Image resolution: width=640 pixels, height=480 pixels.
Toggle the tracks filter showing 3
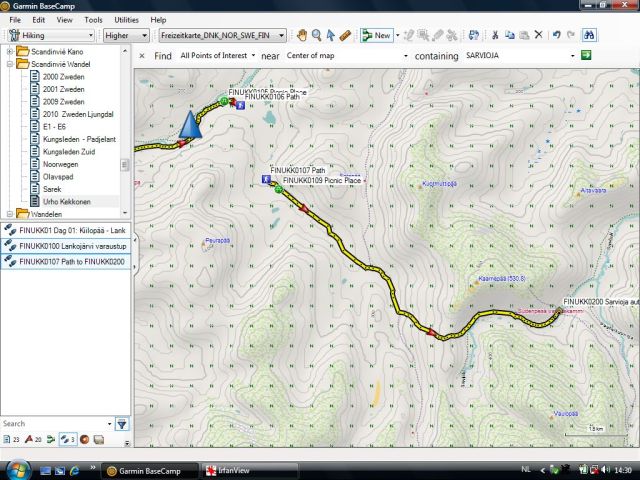[68, 439]
